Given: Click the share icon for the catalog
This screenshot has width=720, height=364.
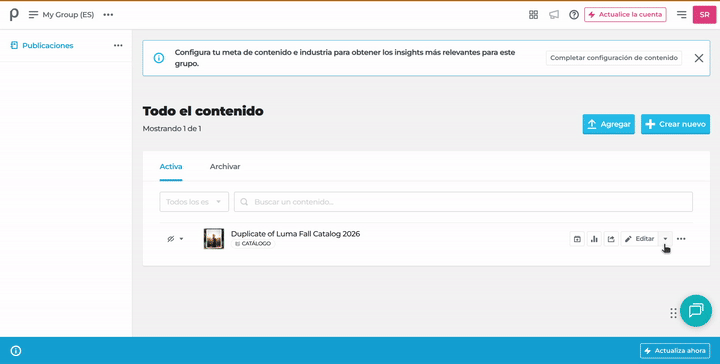Looking at the screenshot, I should [611, 239].
